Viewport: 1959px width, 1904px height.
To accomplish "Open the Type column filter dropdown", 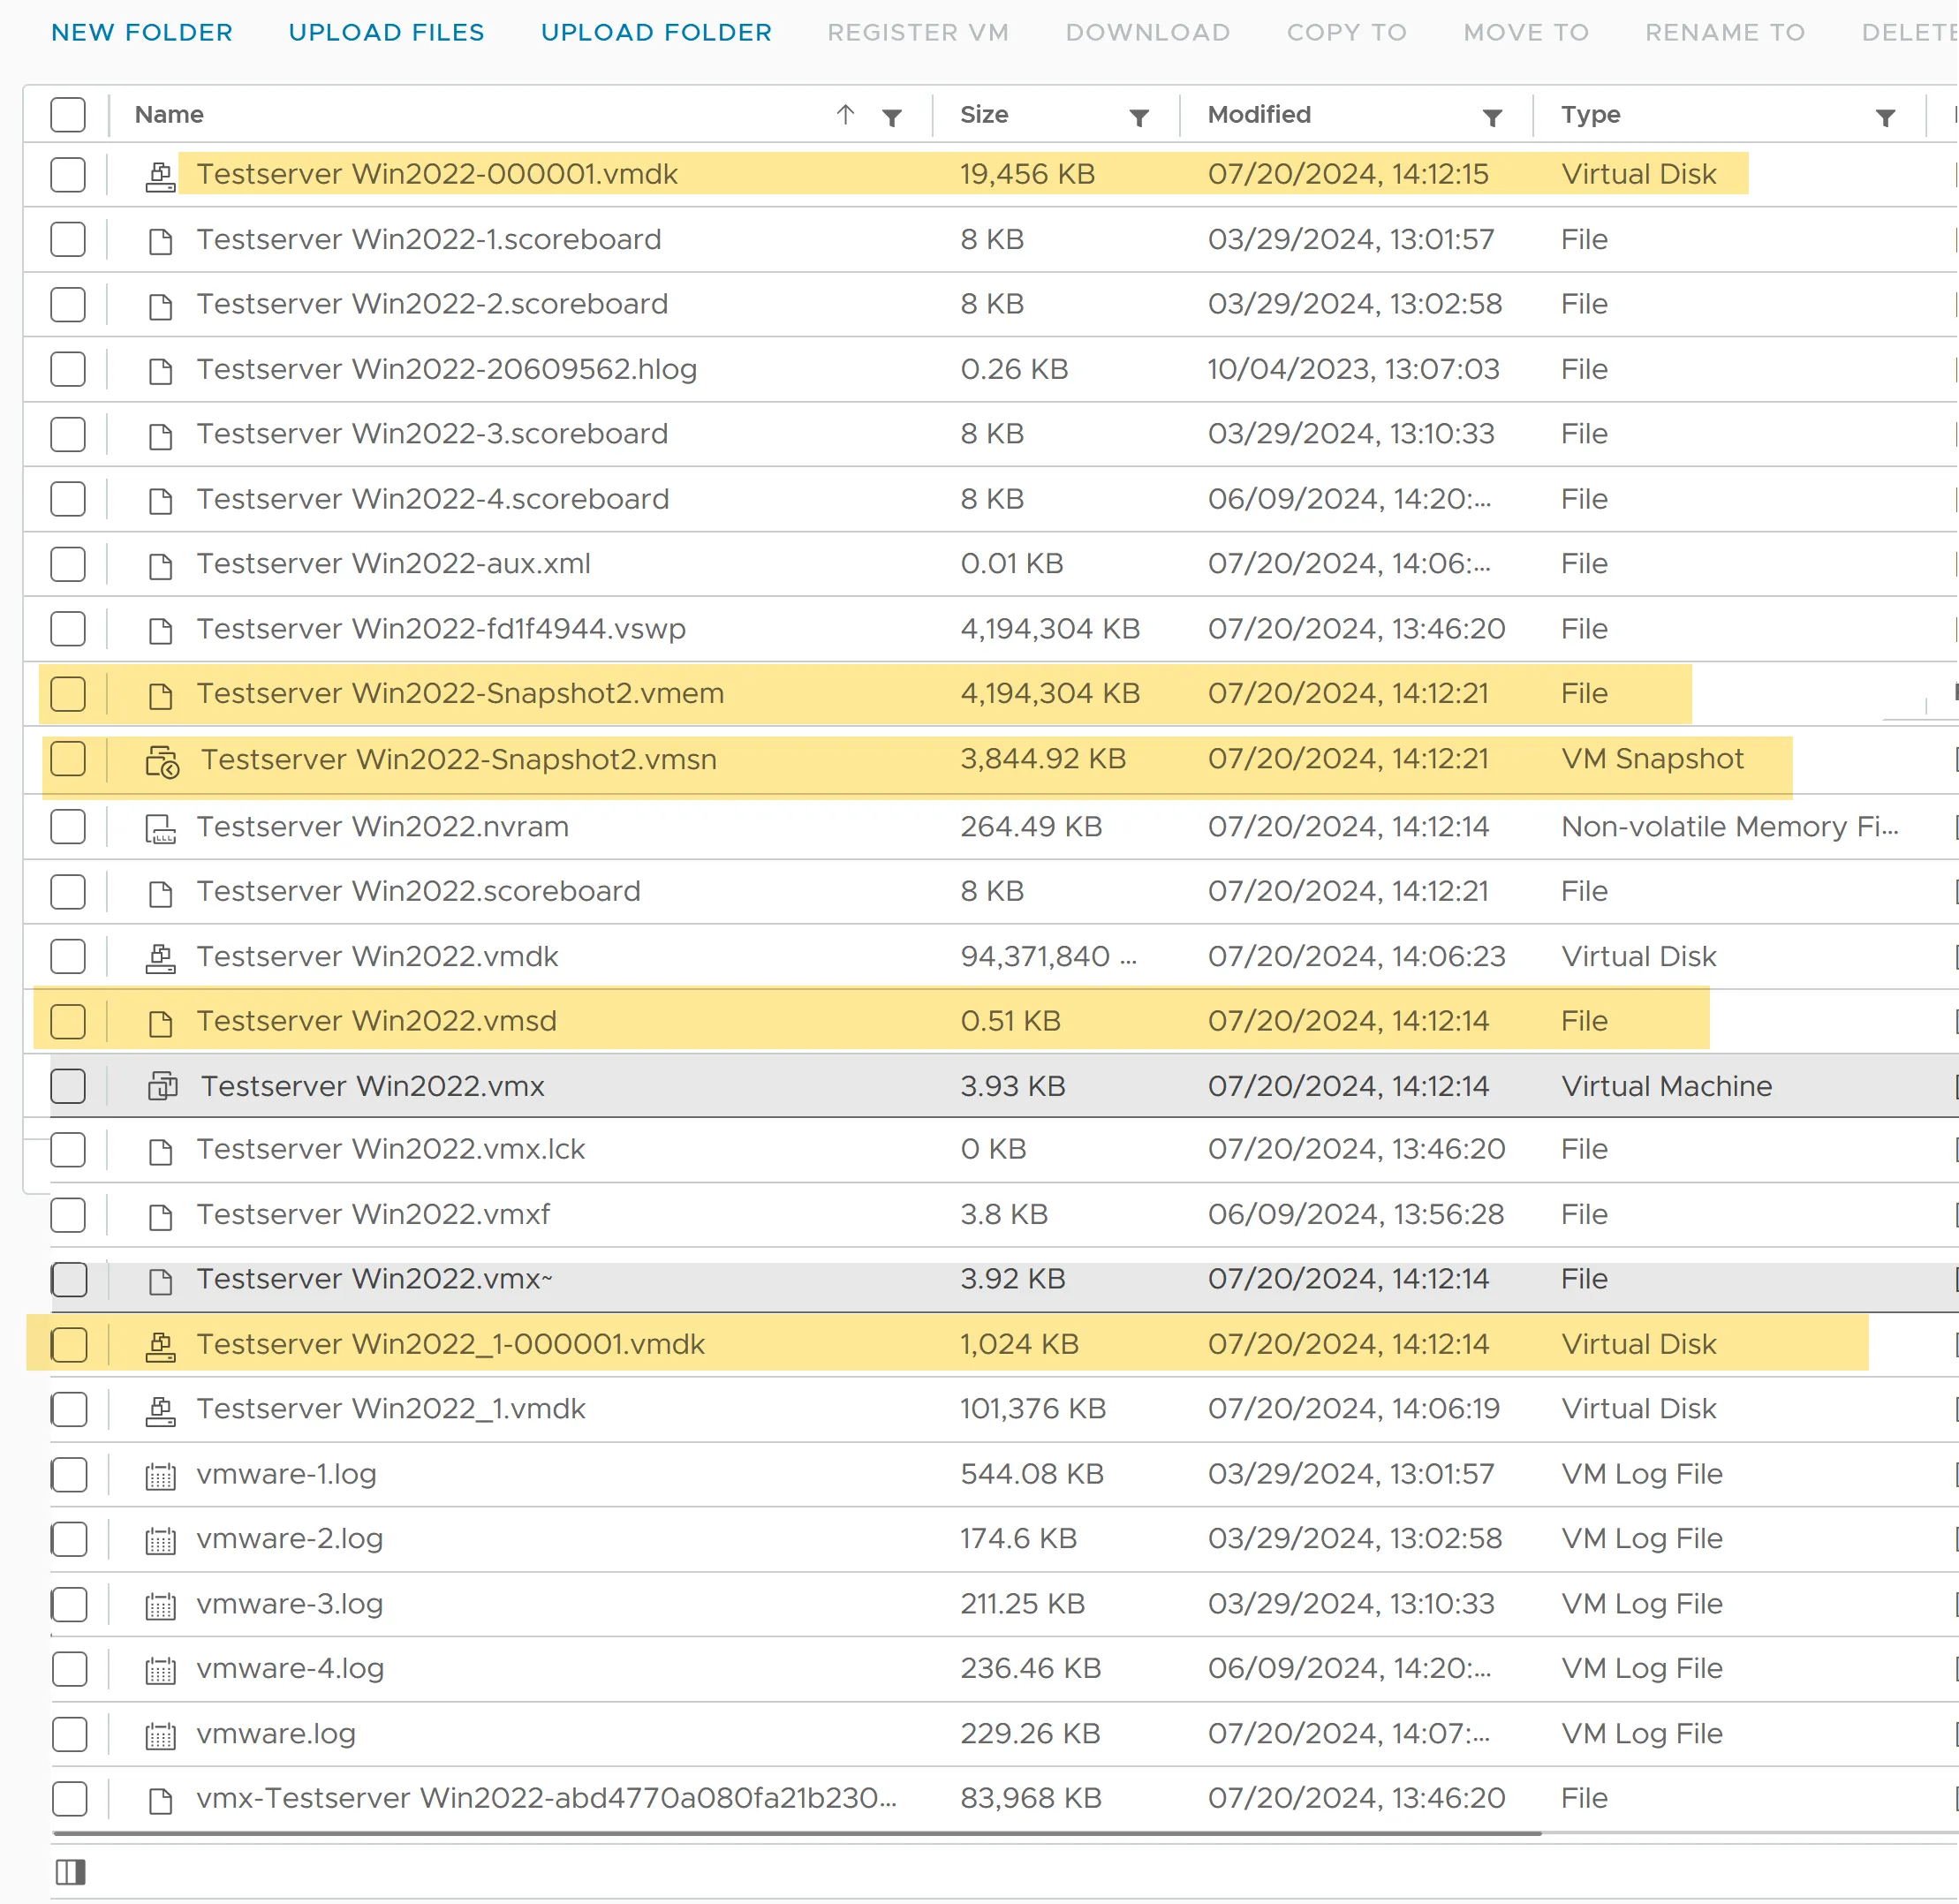I will (x=1884, y=117).
